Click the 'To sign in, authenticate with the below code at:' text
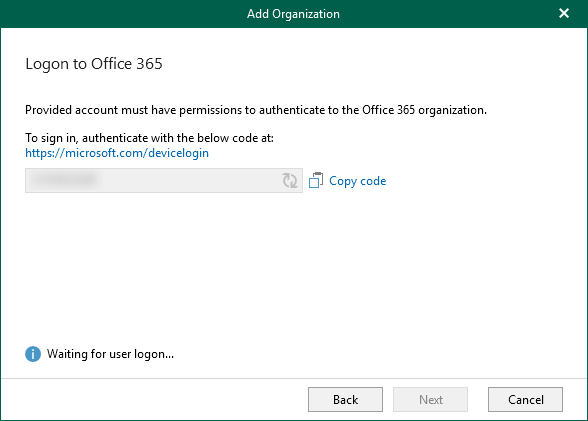This screenshot has width=588, height=421. [x=149, y=138]
